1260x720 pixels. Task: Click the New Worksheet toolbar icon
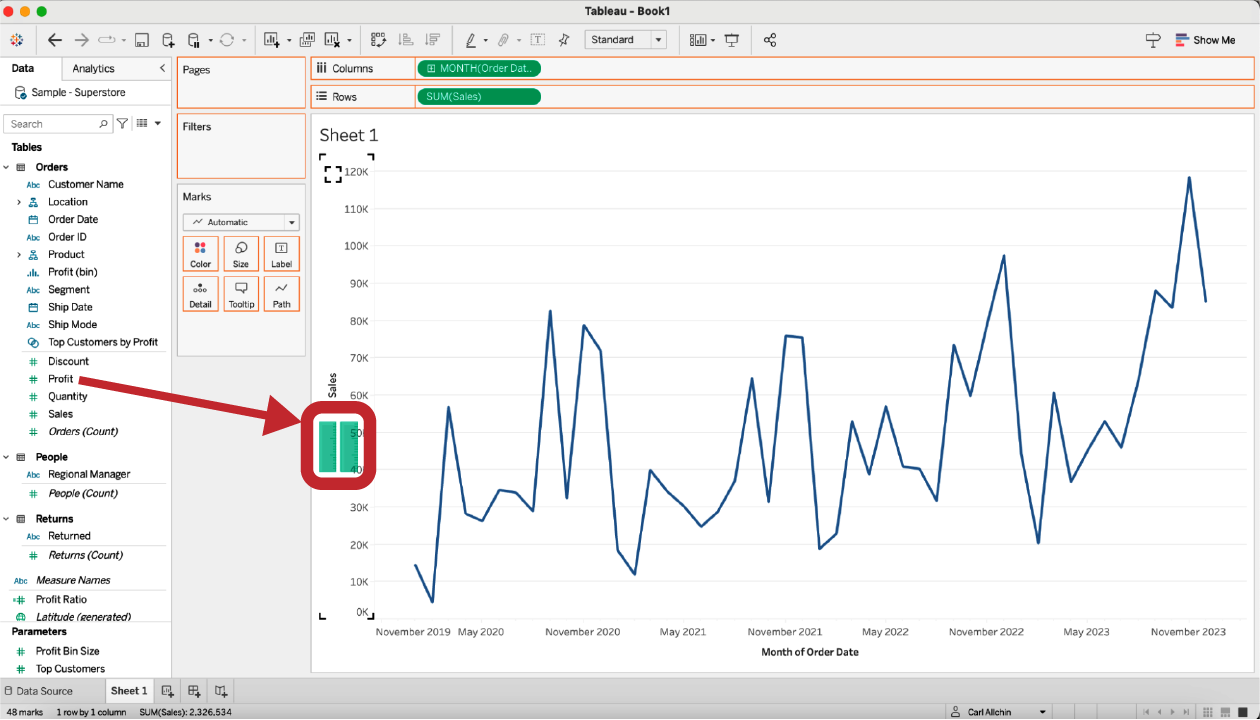(x=272, y=40)
